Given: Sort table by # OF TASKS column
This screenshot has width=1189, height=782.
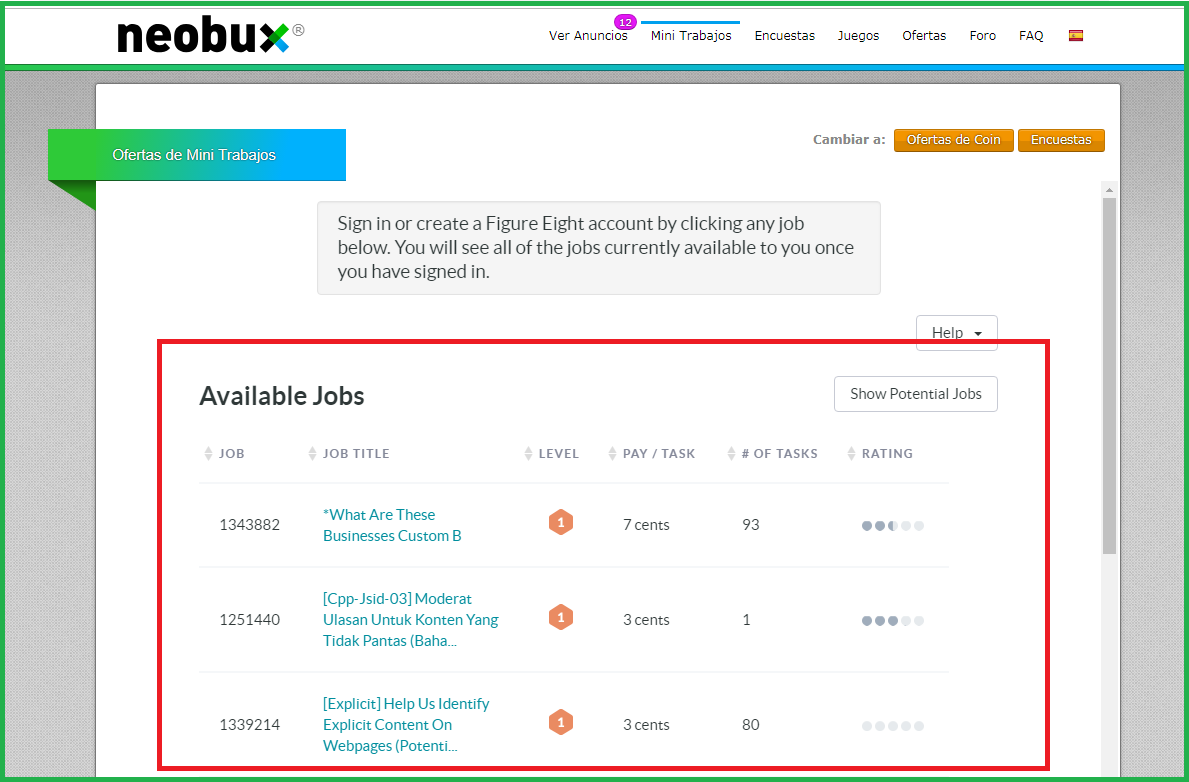Looking at the screenshot, I should point(772,454).
